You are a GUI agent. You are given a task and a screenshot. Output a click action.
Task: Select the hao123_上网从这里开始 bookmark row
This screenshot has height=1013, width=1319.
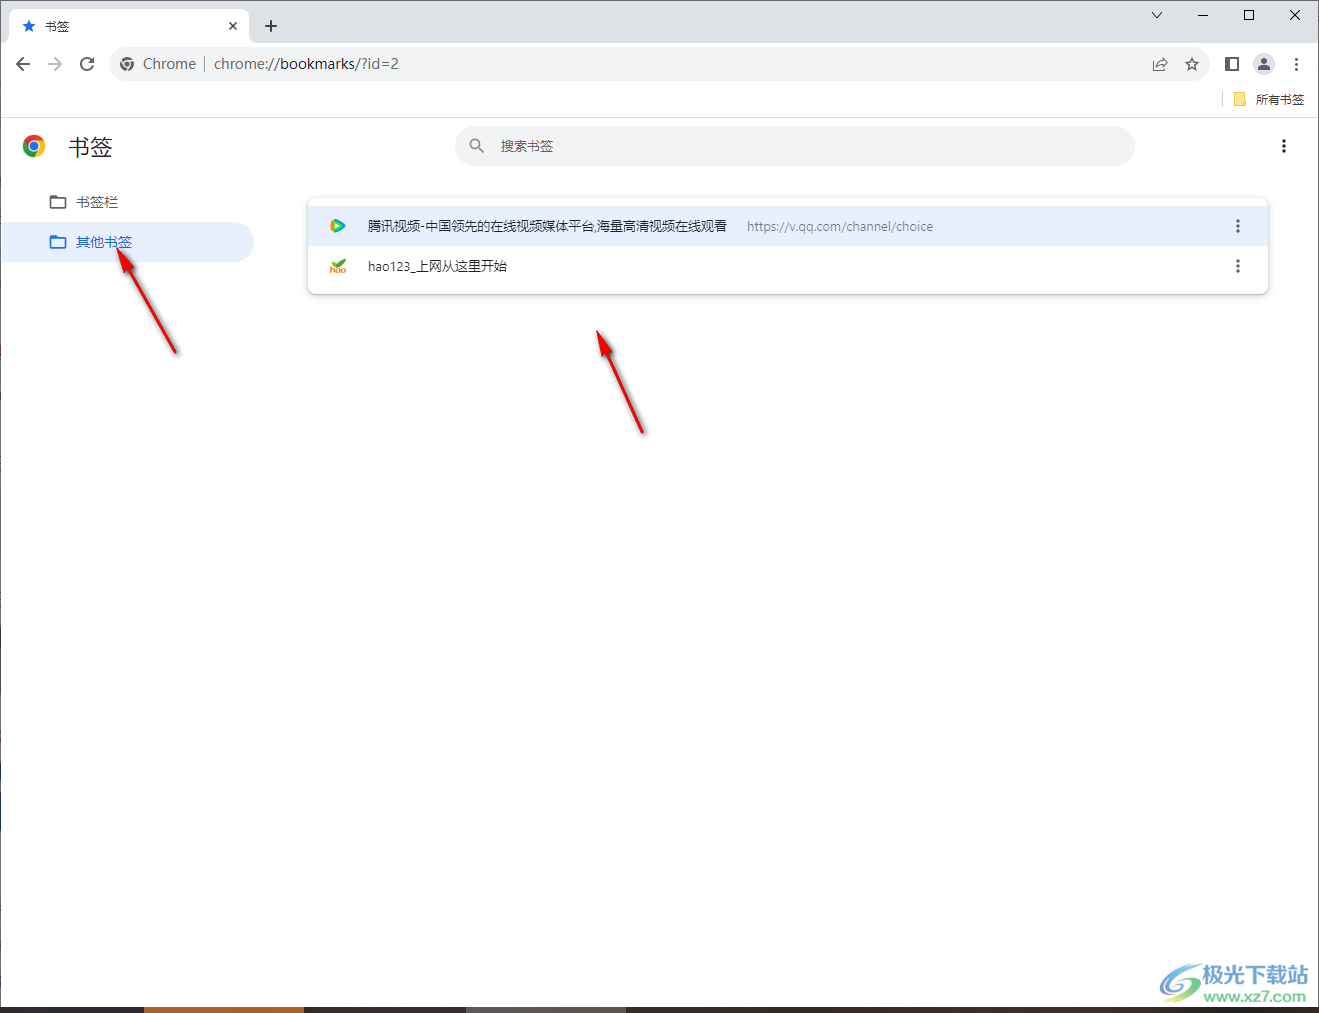[788, 266]
